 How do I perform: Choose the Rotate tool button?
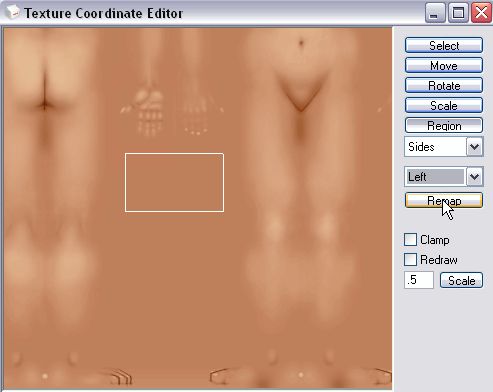pos(444,85)
